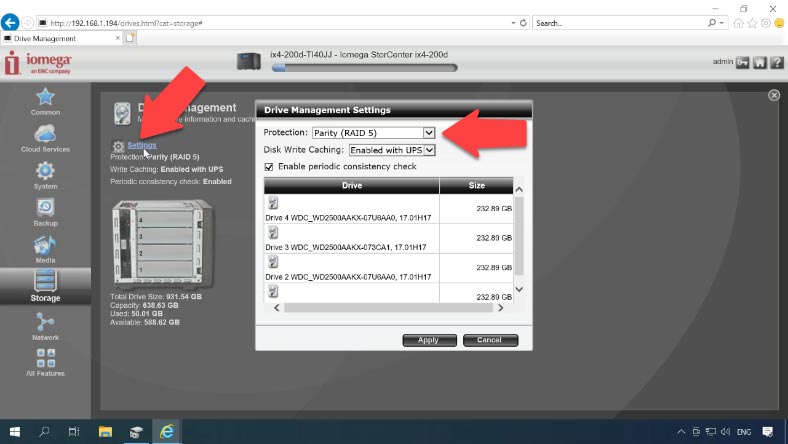This screenshot has width=788, height=444.
Task: Click the Drive 2 disk icon
Action: (273, 262)
